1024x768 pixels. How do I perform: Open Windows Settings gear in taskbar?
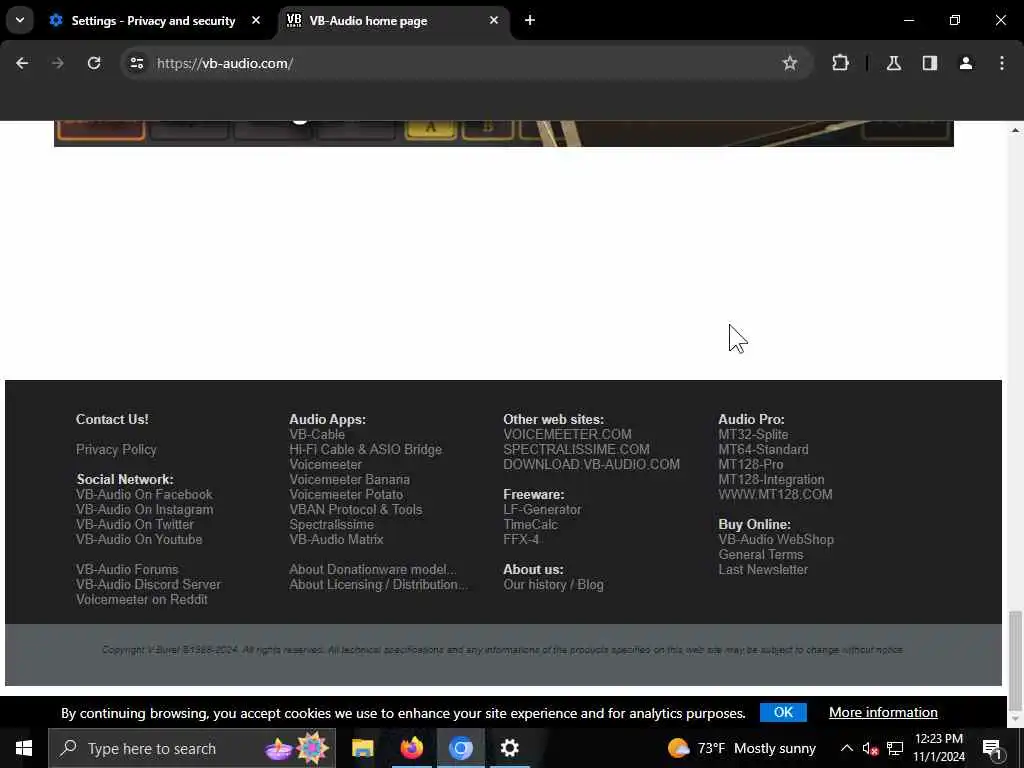click(x=509, y=748)
